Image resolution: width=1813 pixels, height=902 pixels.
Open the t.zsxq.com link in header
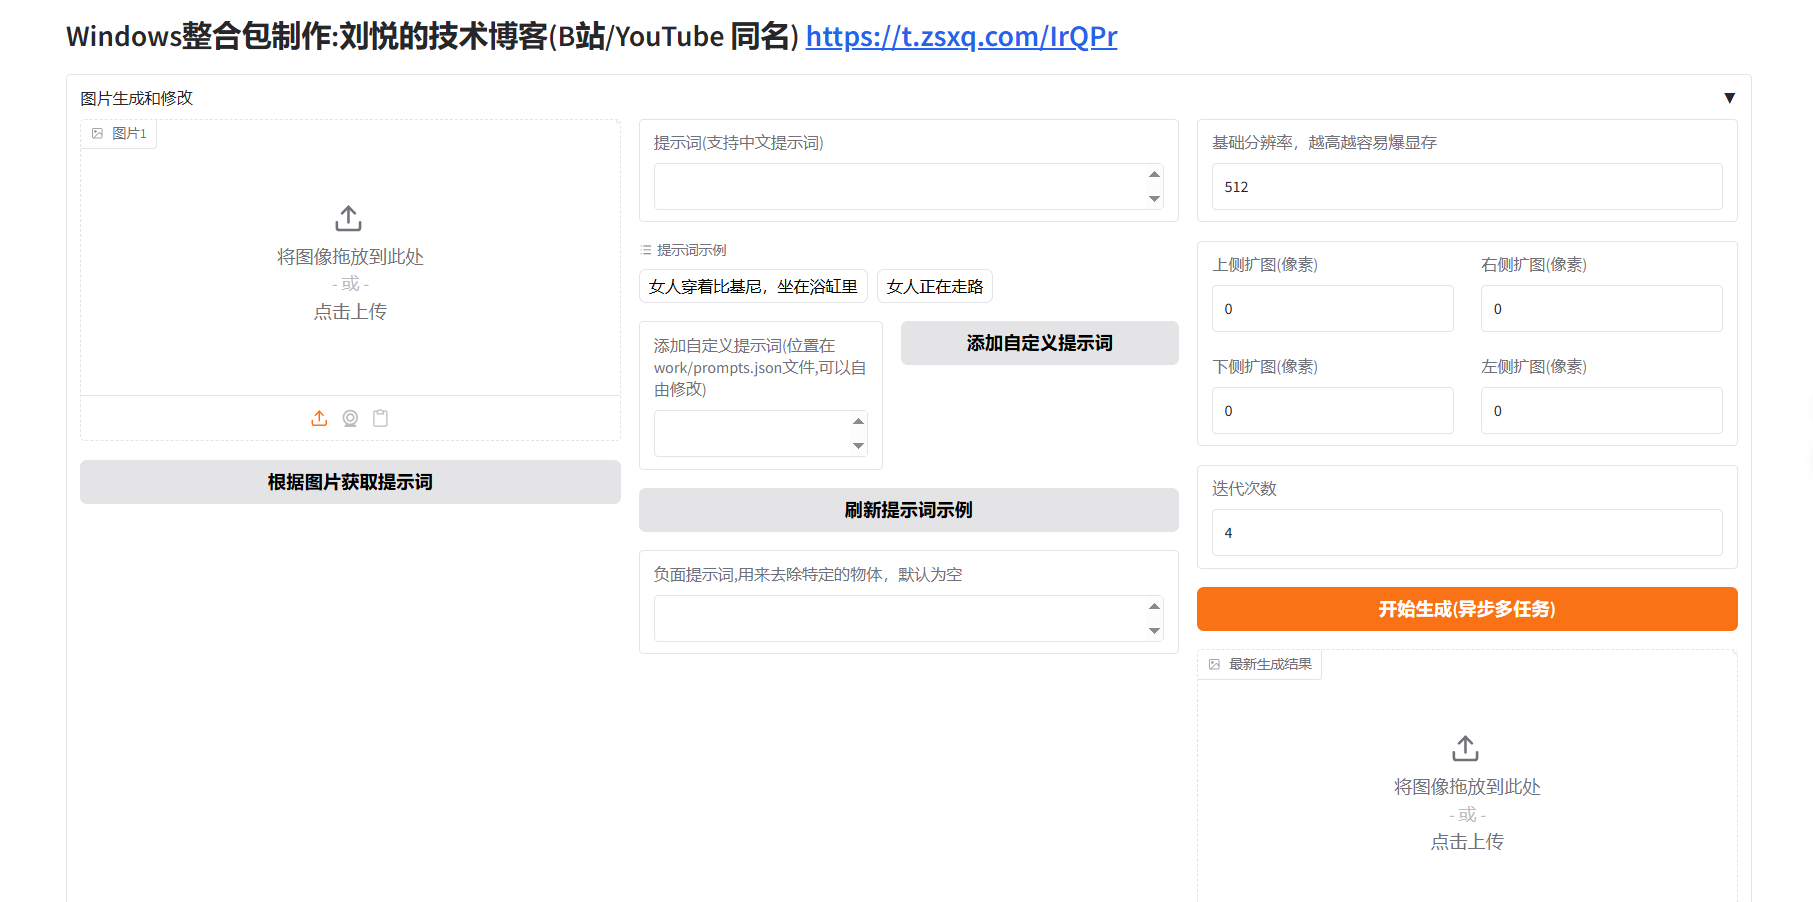tap(961, 37)
